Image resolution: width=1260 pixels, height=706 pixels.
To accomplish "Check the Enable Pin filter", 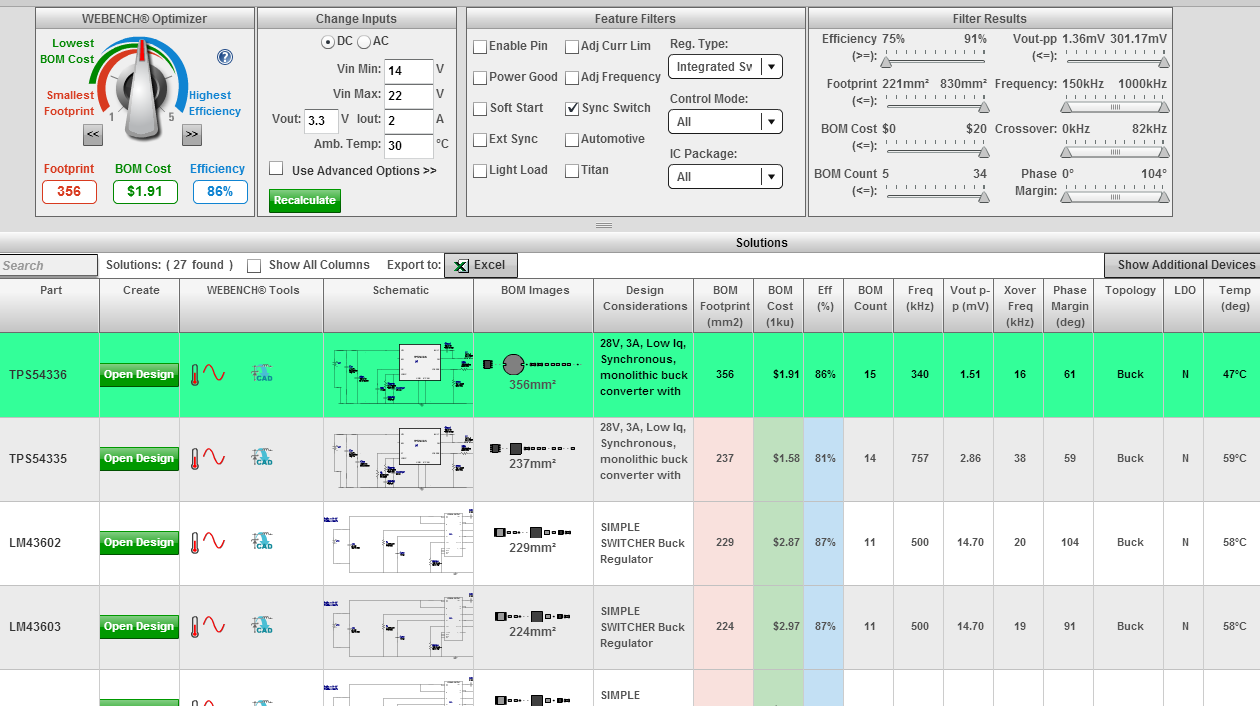I will point(480,47).
